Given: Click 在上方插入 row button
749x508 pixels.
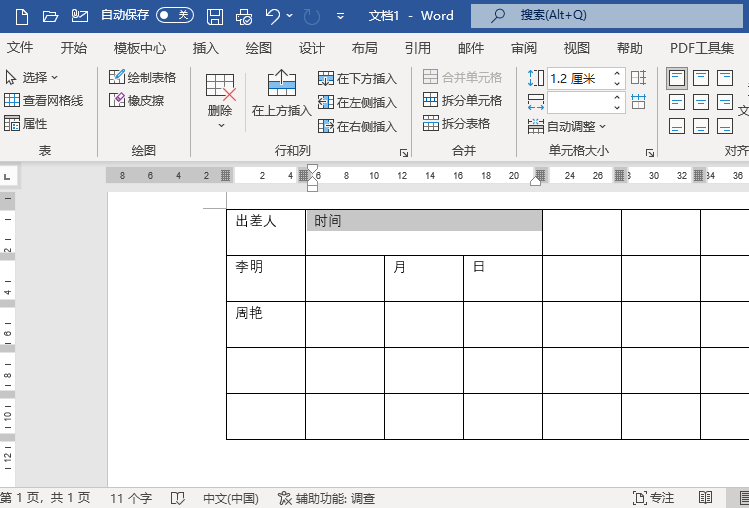Looking at the screenshot, I should tap(281, 94).
